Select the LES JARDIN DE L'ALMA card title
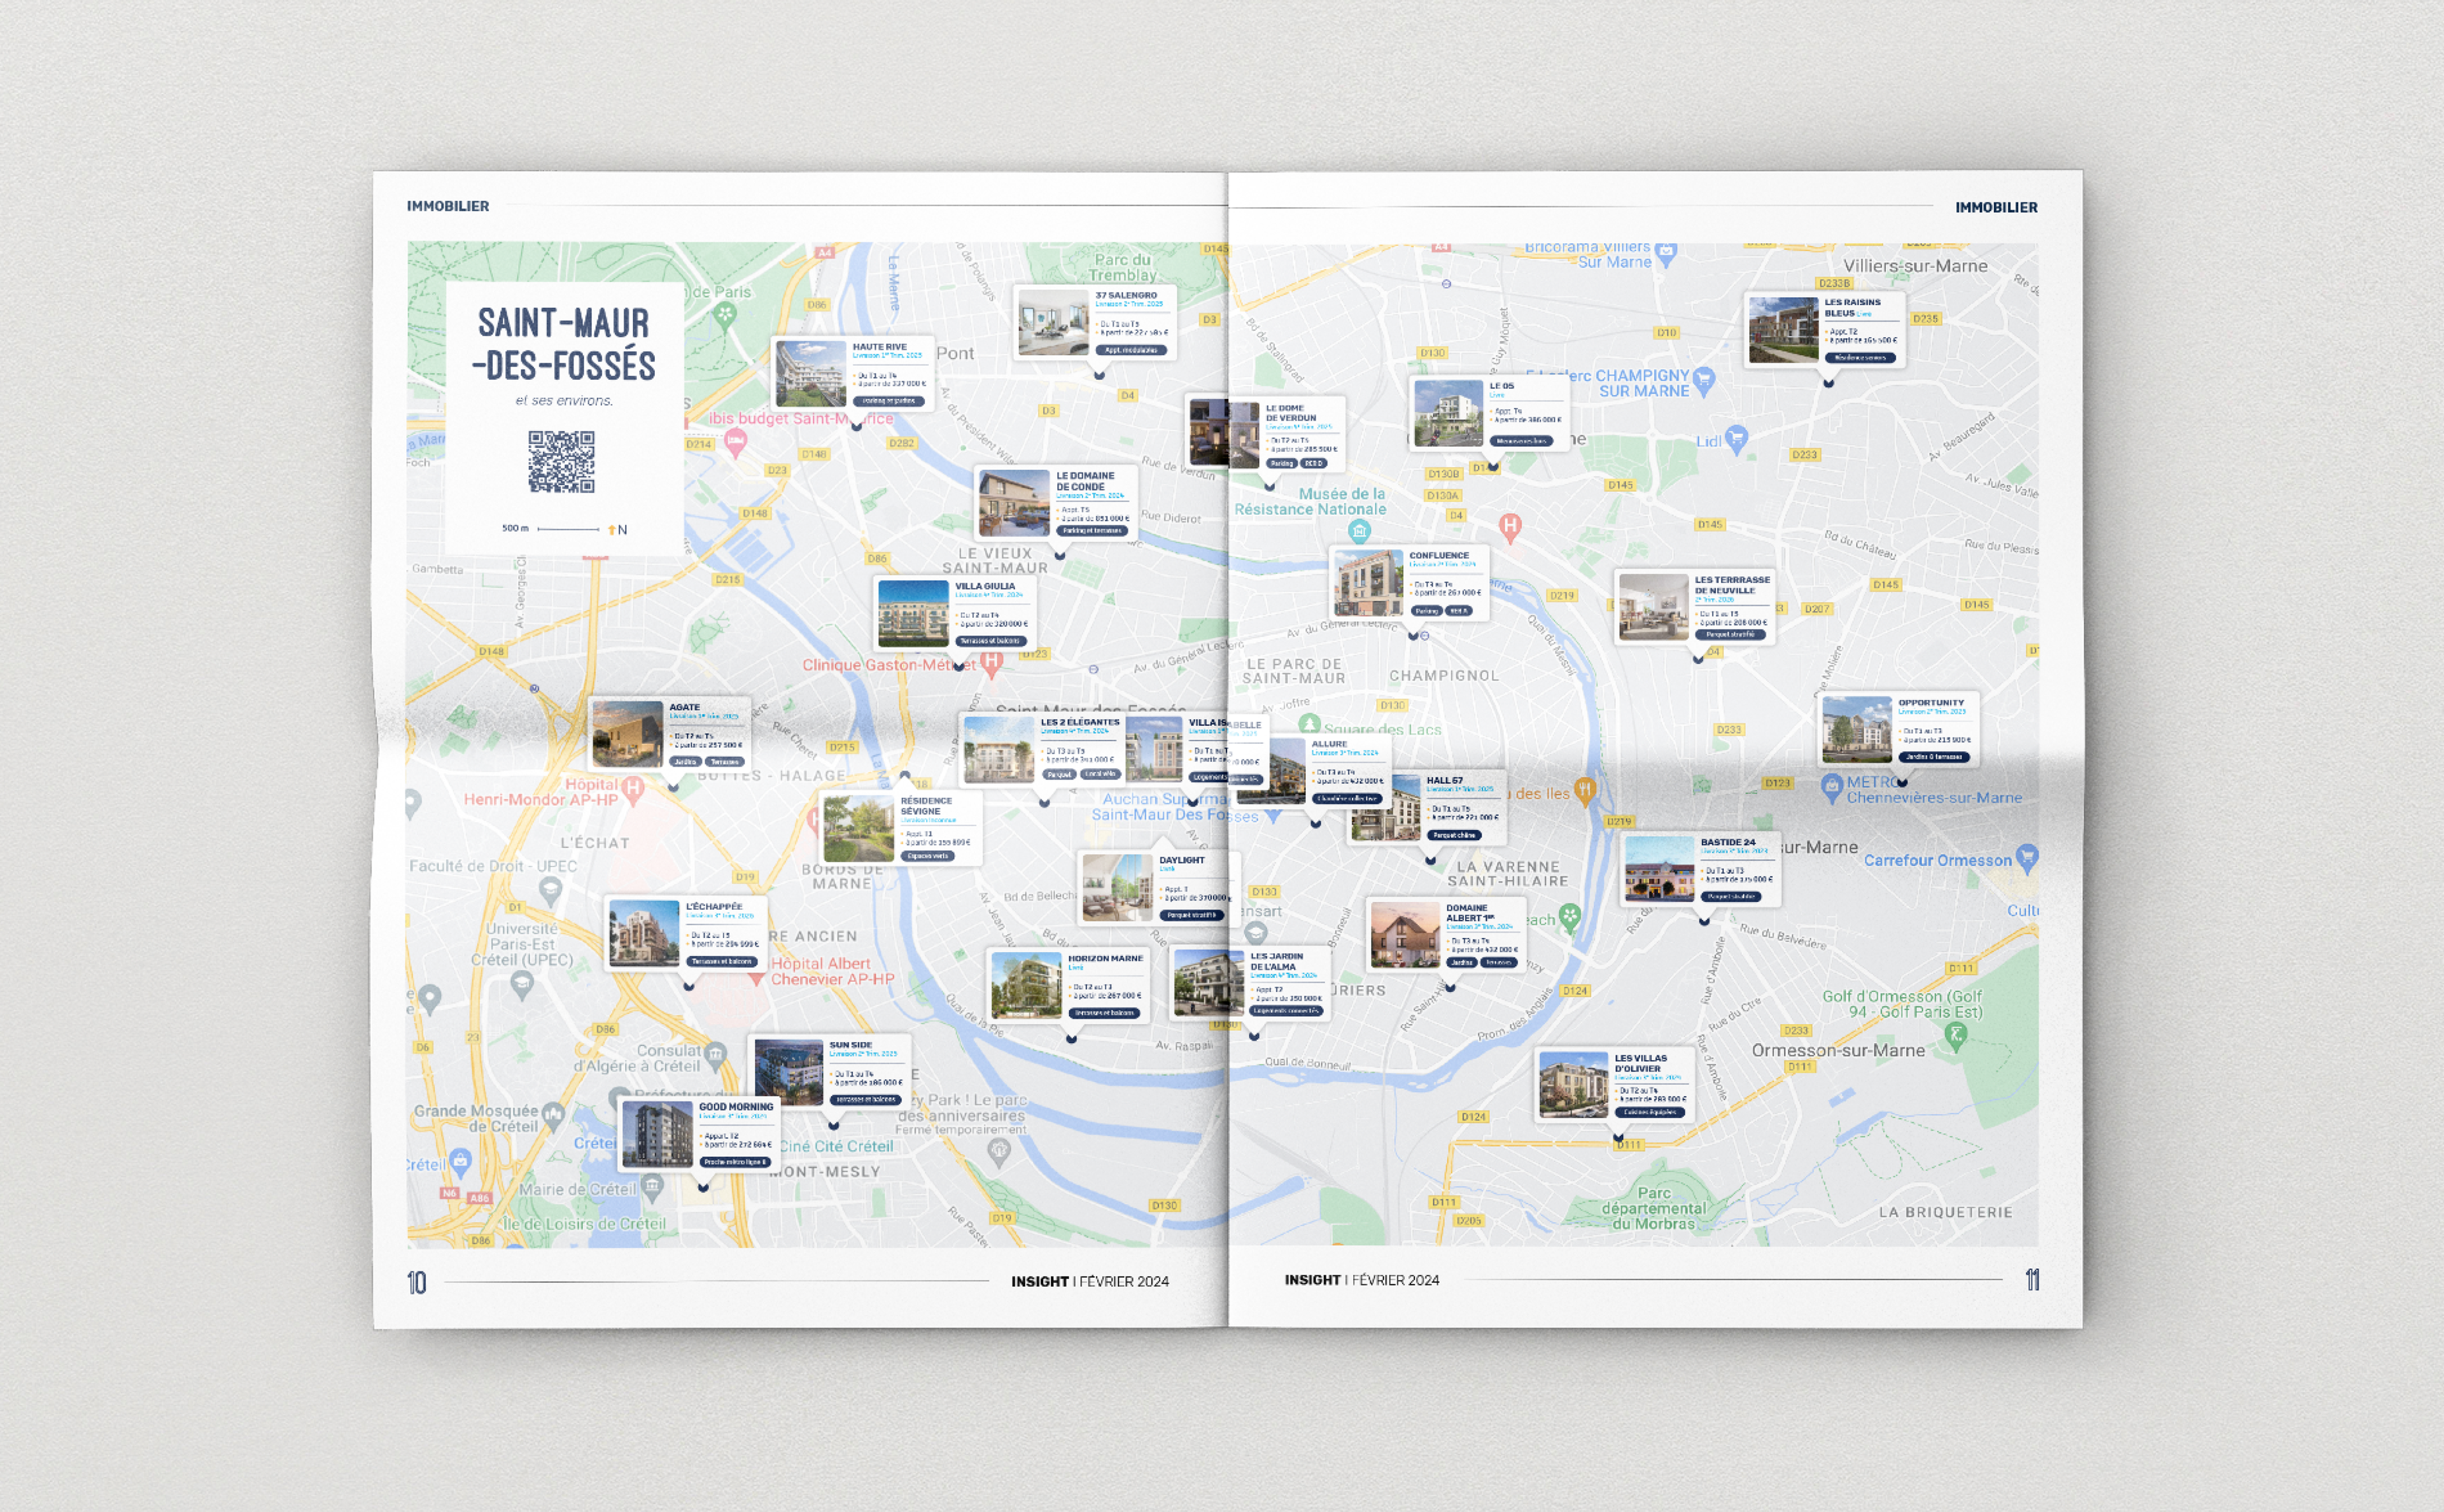2444x1512 pixels. click(1277, 961)
